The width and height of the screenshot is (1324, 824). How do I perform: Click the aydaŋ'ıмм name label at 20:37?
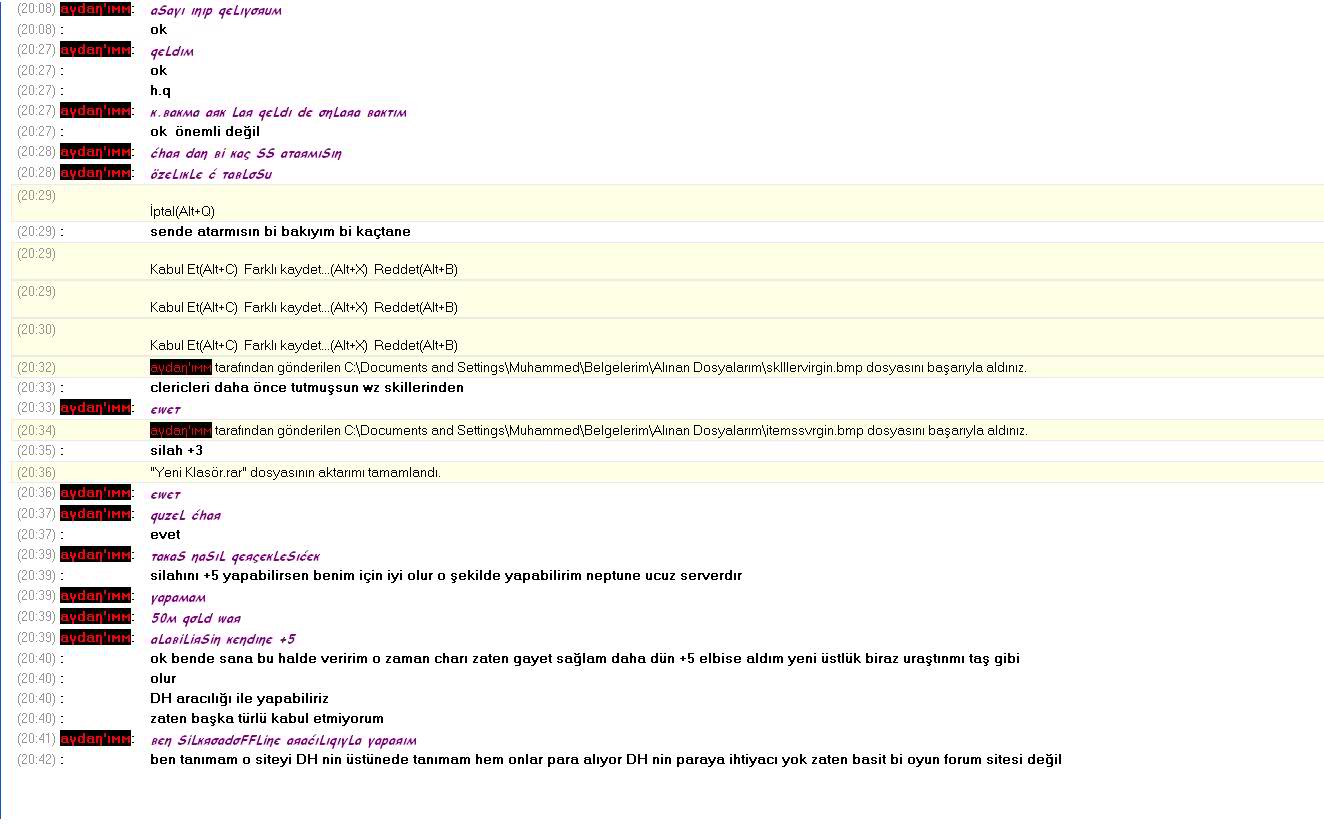coord(96,514)
